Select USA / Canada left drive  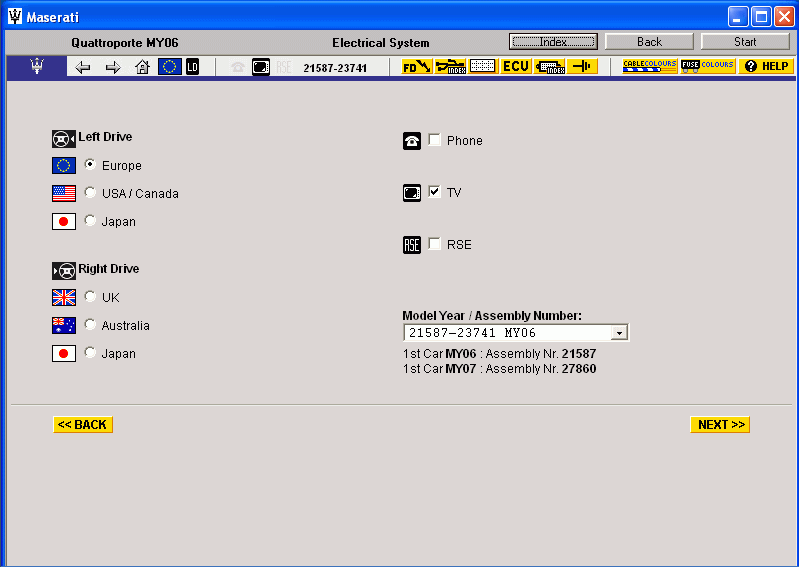tap(91, 193)
